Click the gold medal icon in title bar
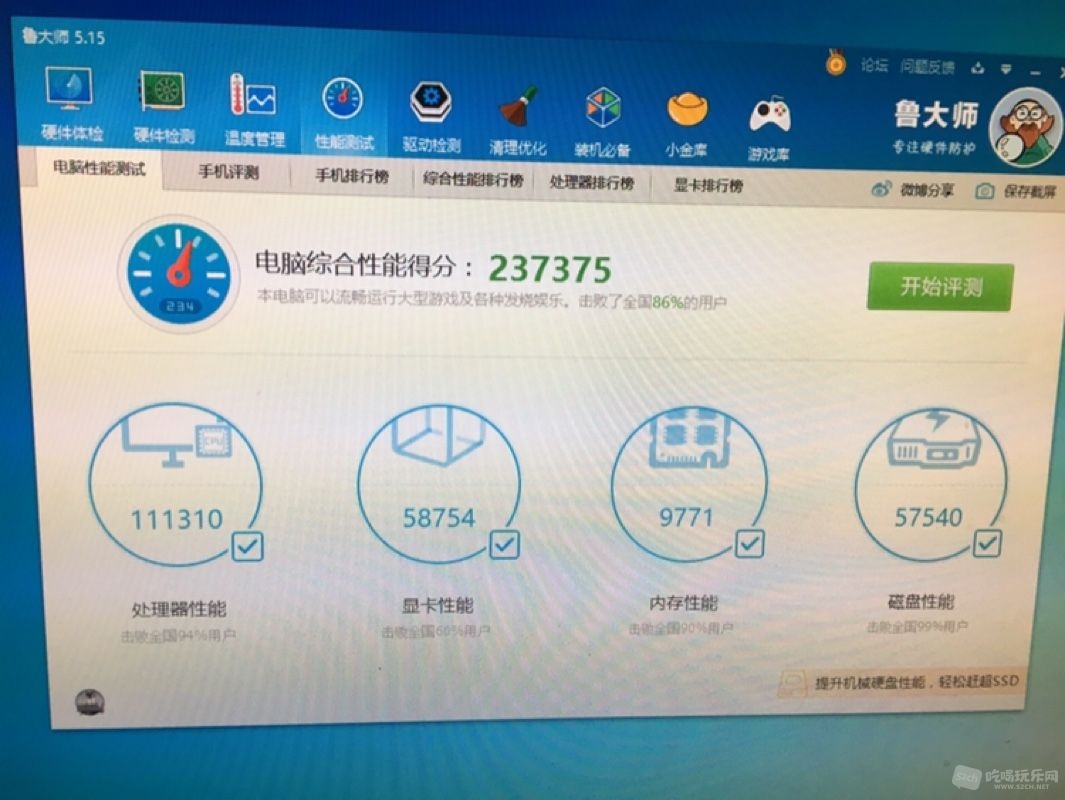 835,63
